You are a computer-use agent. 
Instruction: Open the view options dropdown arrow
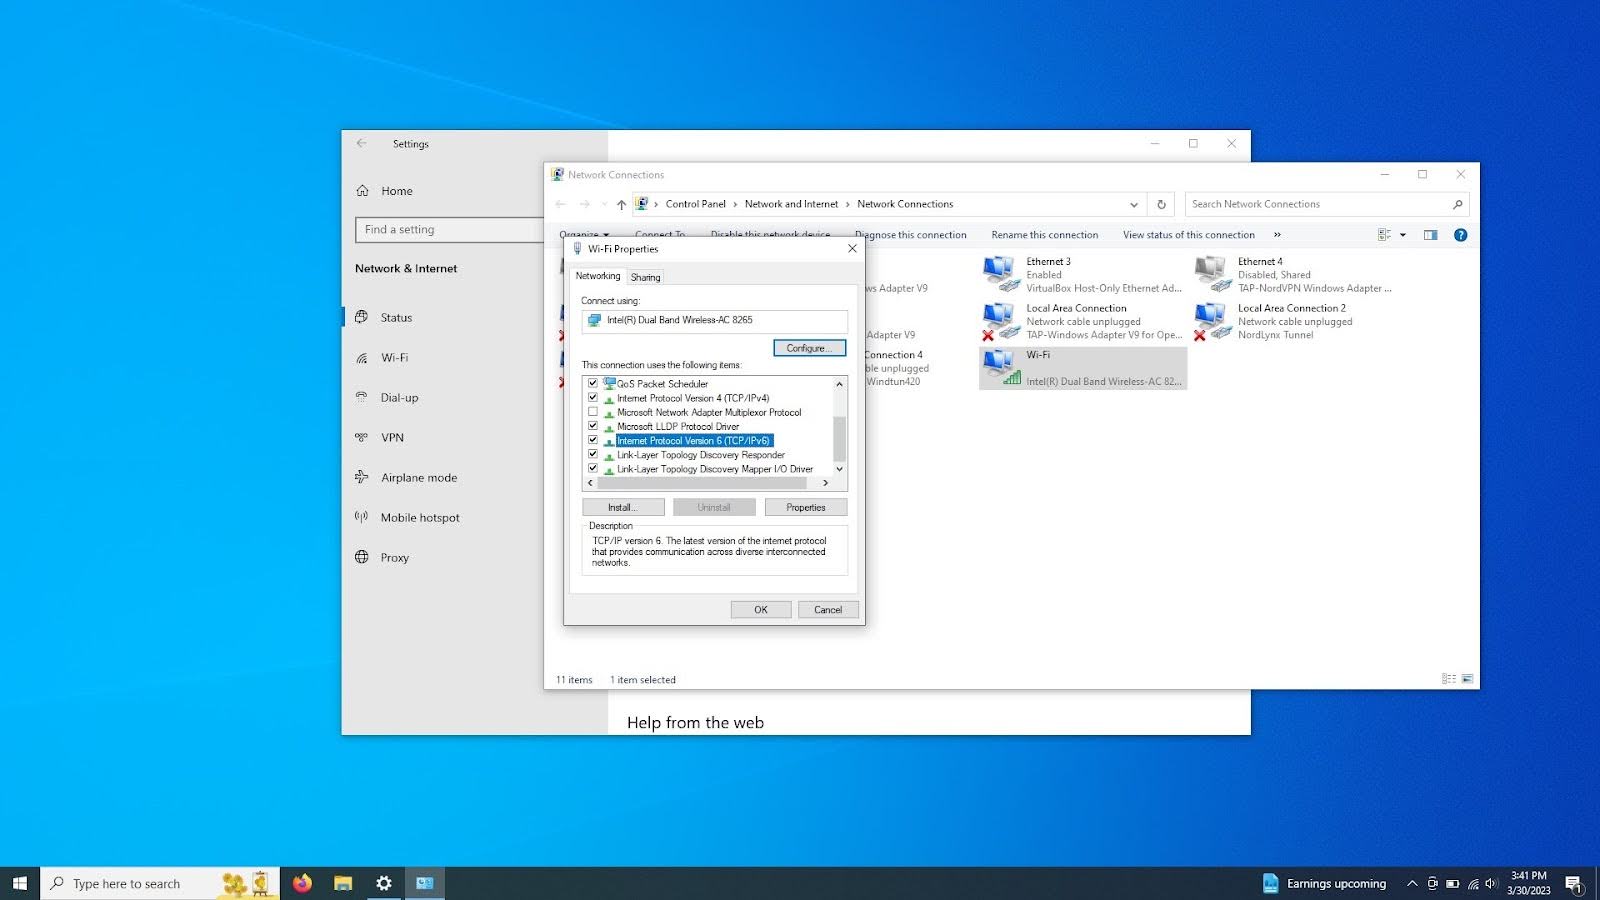pyautogui.click(x=1403, y=235)
